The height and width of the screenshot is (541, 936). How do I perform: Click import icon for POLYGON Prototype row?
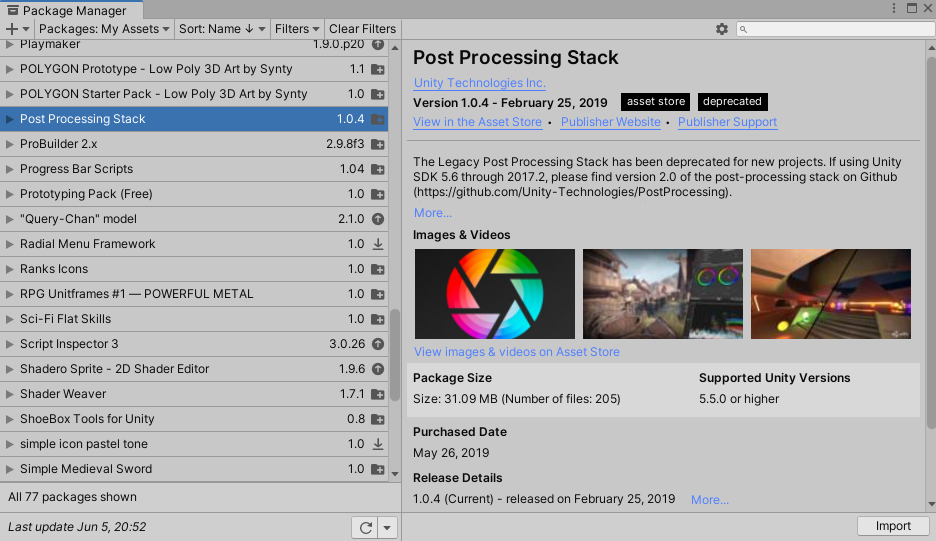click(x=378, y=69)
